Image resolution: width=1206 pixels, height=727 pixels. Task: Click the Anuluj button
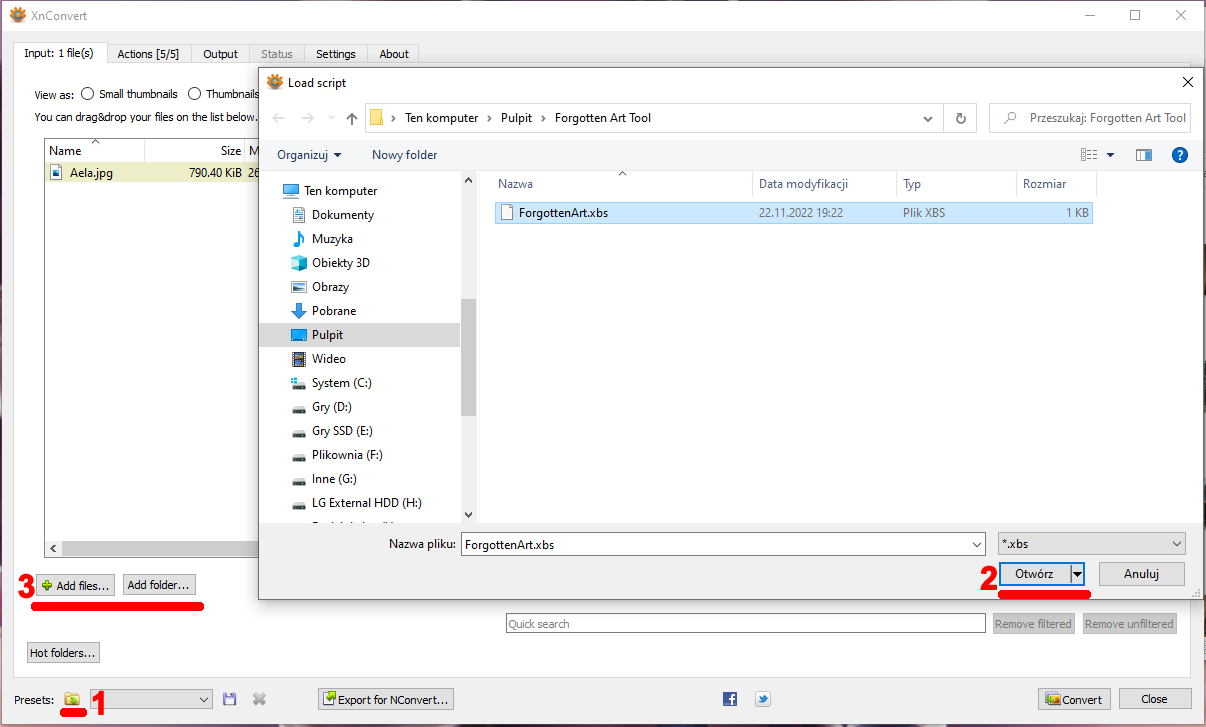tap(1141, 574)
